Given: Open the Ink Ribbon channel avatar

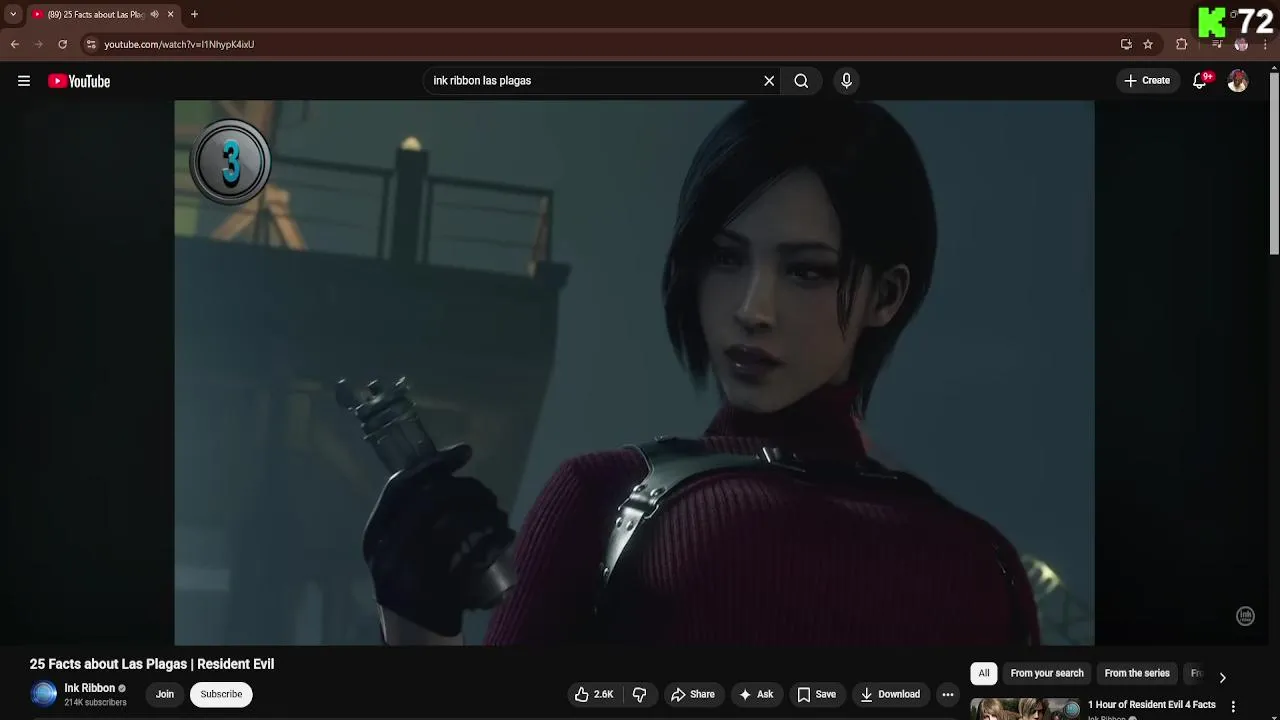Looking at the screenshot, I should coord(44,694).
